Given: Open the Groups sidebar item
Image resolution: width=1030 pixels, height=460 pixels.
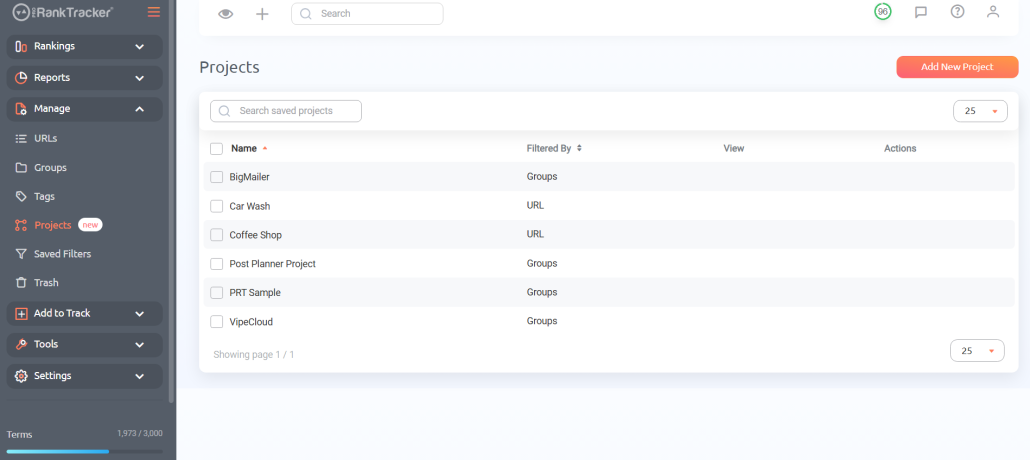Looking at the screenshot, I should pos(50,168).
